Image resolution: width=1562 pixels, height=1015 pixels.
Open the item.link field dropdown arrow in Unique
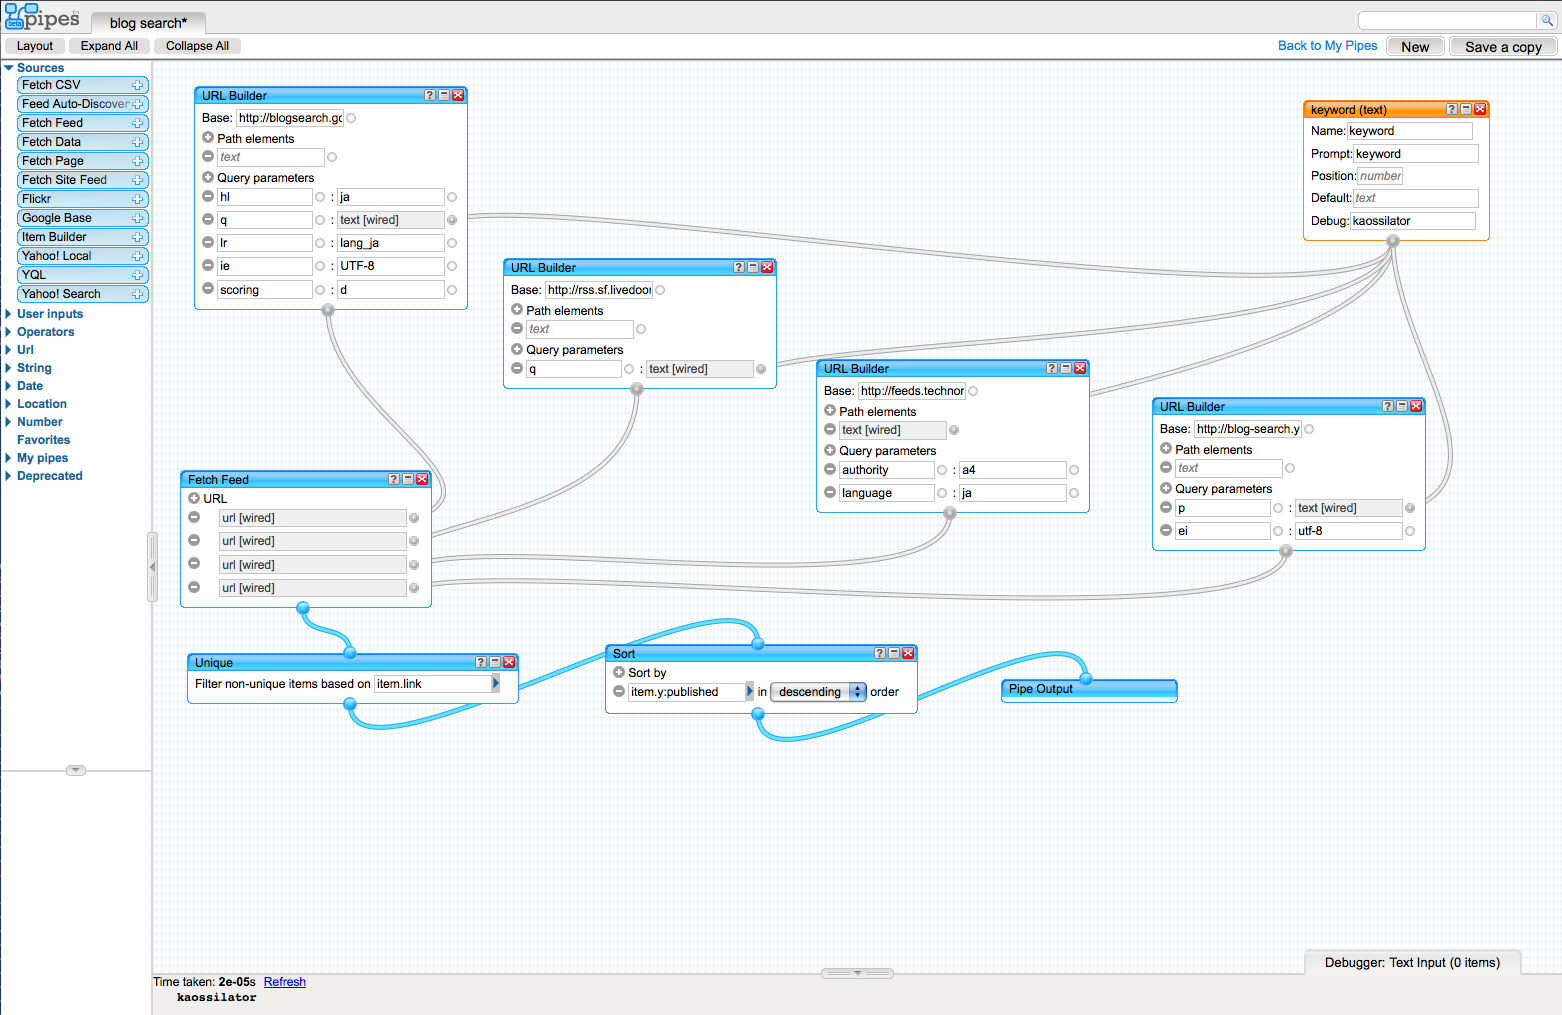coord(495,683)
